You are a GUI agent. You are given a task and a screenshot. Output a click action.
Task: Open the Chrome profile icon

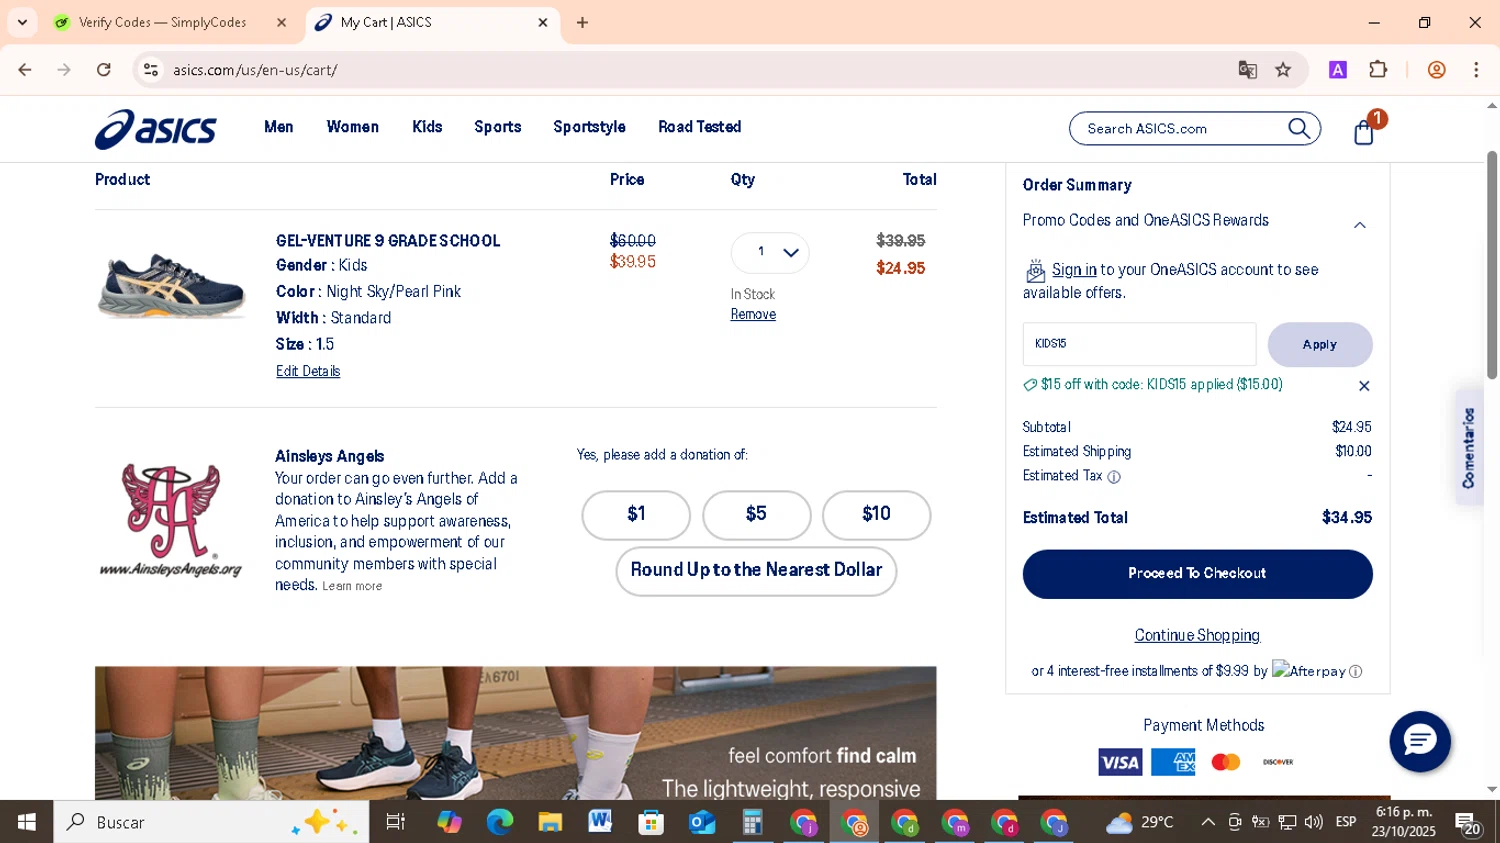coord(1436,70)
